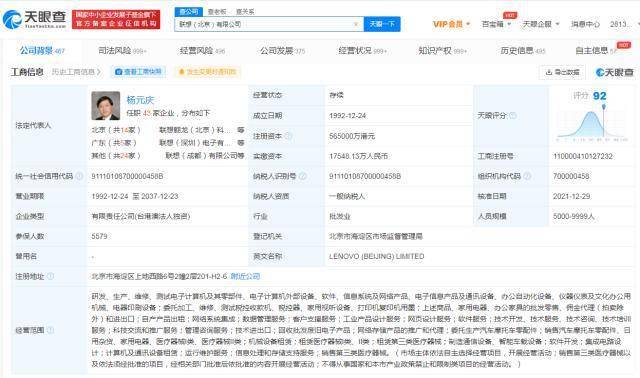
Task: Open 杨元庆's profile photo
Action: [x=106, y=106]
